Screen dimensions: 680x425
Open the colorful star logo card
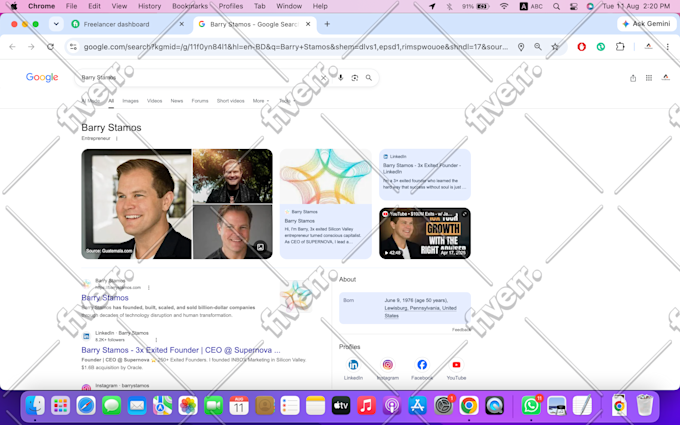[326, 204]
